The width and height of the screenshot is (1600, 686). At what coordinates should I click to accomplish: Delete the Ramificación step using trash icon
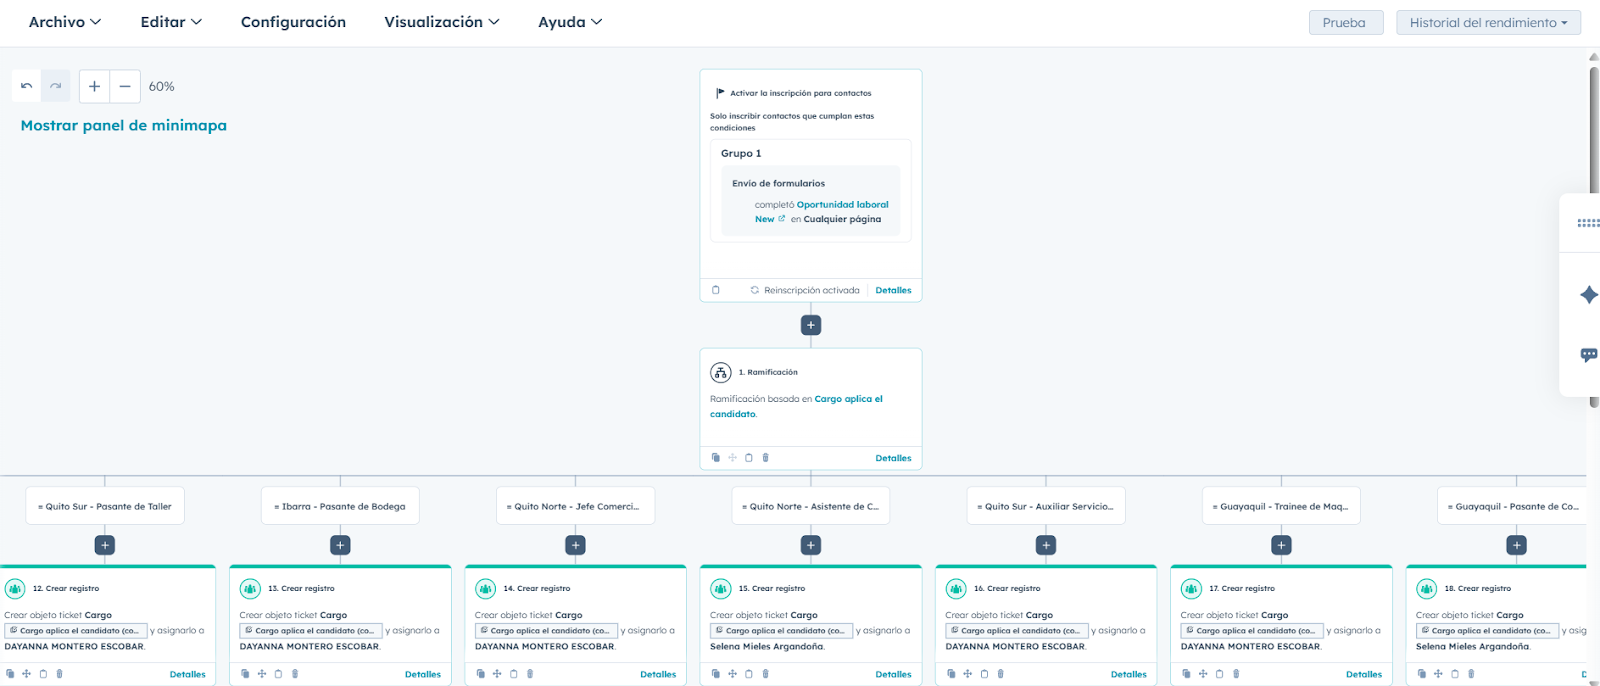(x=766, y=458)
